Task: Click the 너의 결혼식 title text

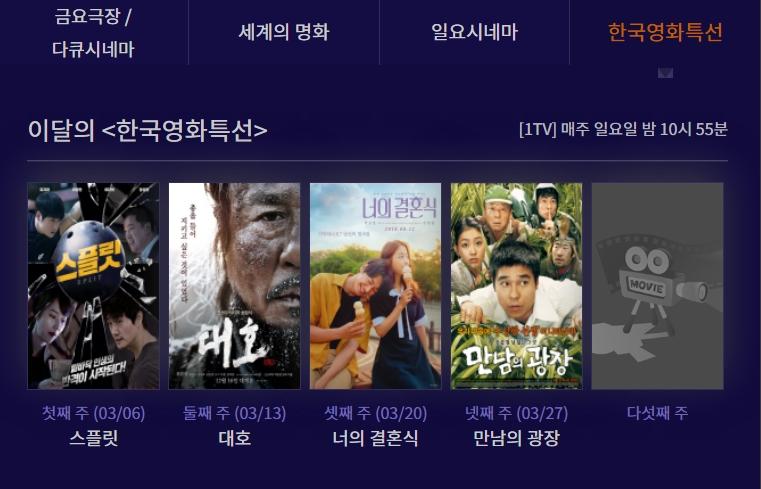Action: (x=376, y=438)
